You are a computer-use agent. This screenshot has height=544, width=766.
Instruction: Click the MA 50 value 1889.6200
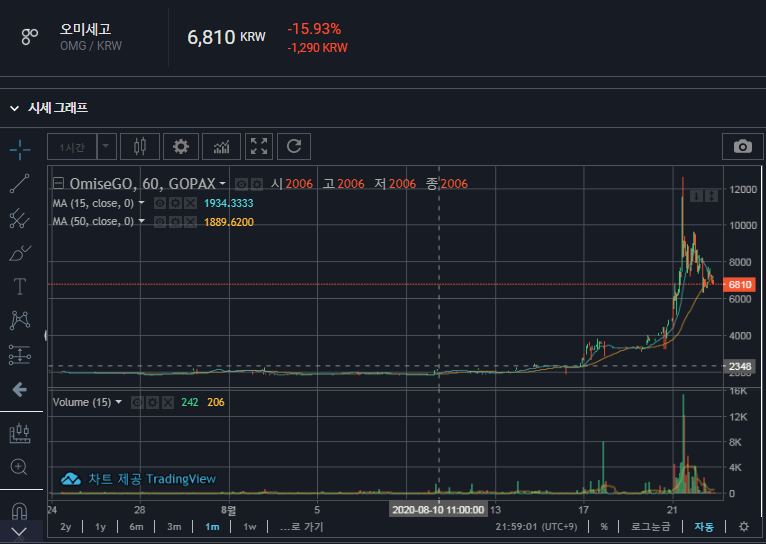[x=229, y=222]
